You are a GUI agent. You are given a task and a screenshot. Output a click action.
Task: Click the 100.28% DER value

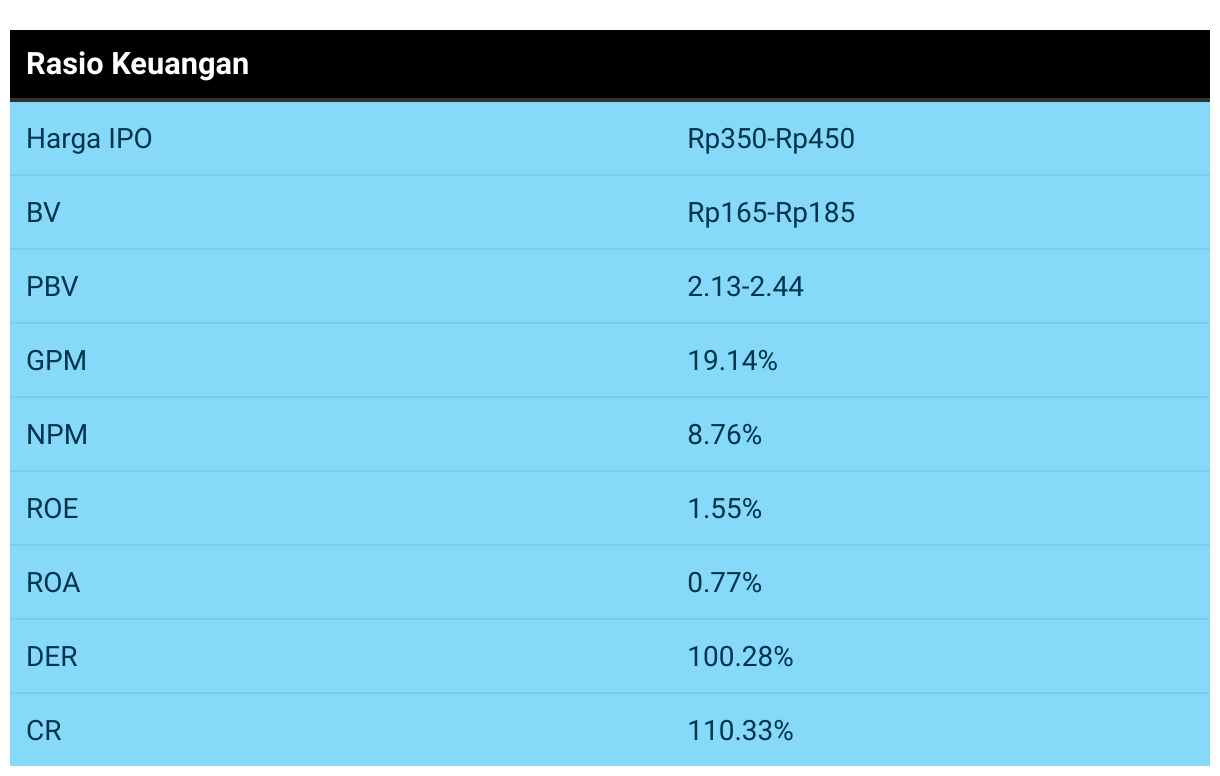coord(740,657)
